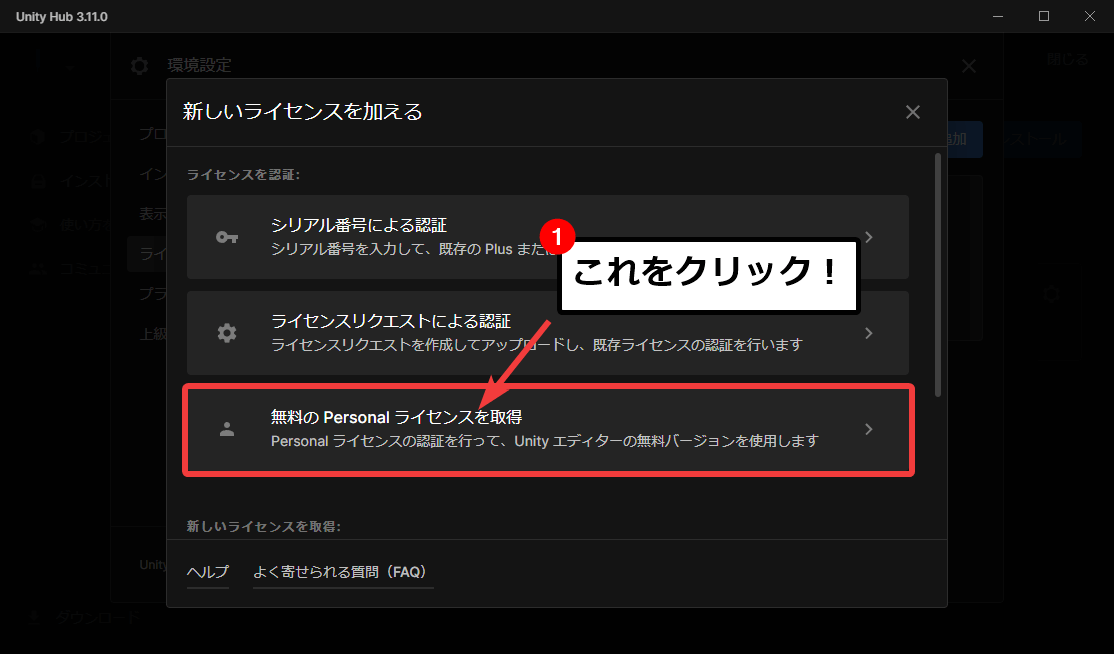Click the 閉じる button in background window

pos(1067,60)
